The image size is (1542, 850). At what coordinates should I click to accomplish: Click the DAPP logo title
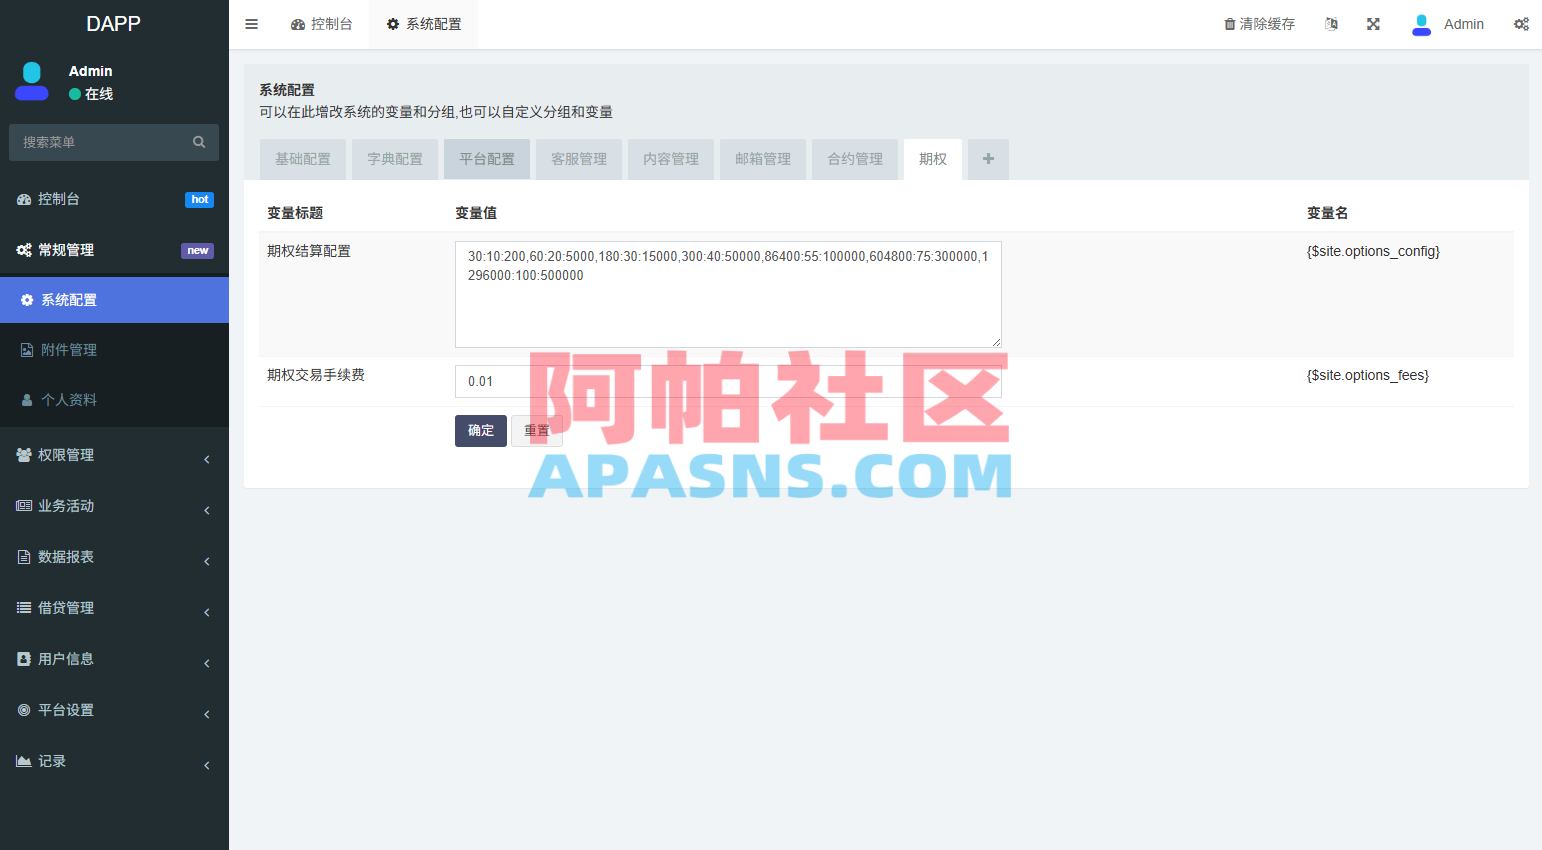click(x=113, y=24)
